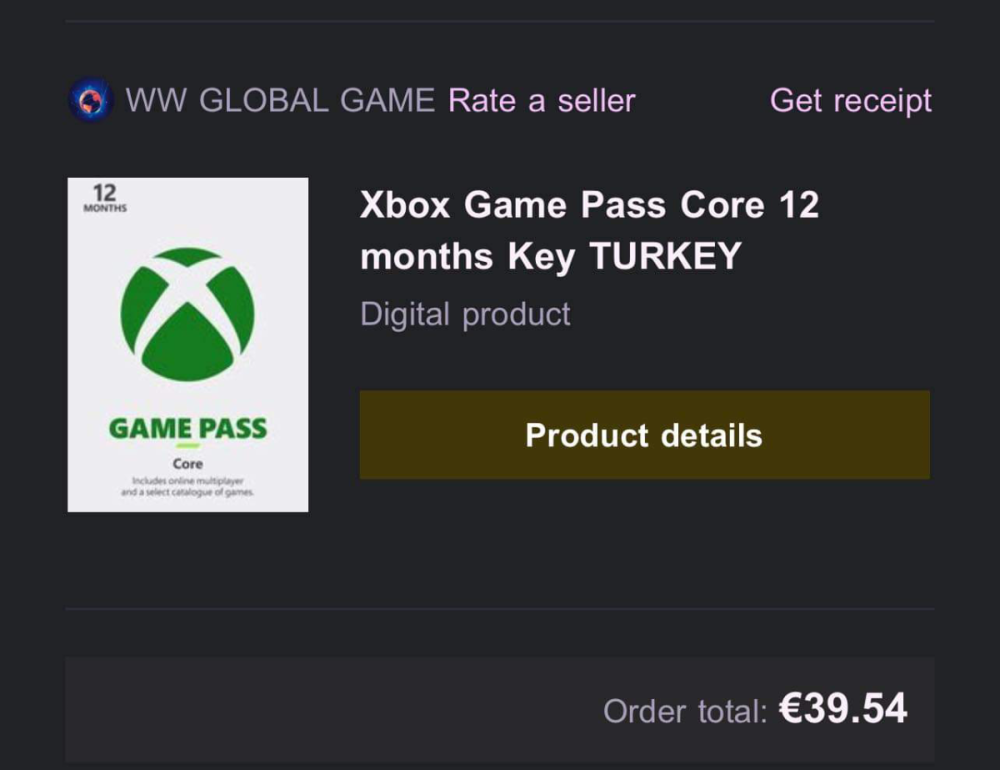The image size is (1000, 770).
Task: Click the card's online multiplayer fine print
Action: [x=188, y=487]
